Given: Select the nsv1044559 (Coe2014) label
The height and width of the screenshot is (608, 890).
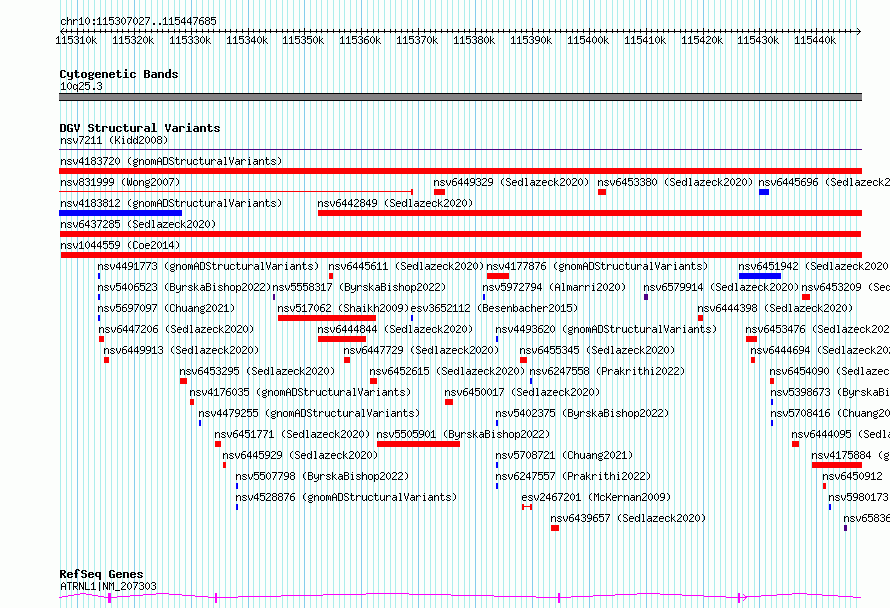Looking at the screenshot, I should 120,245.
